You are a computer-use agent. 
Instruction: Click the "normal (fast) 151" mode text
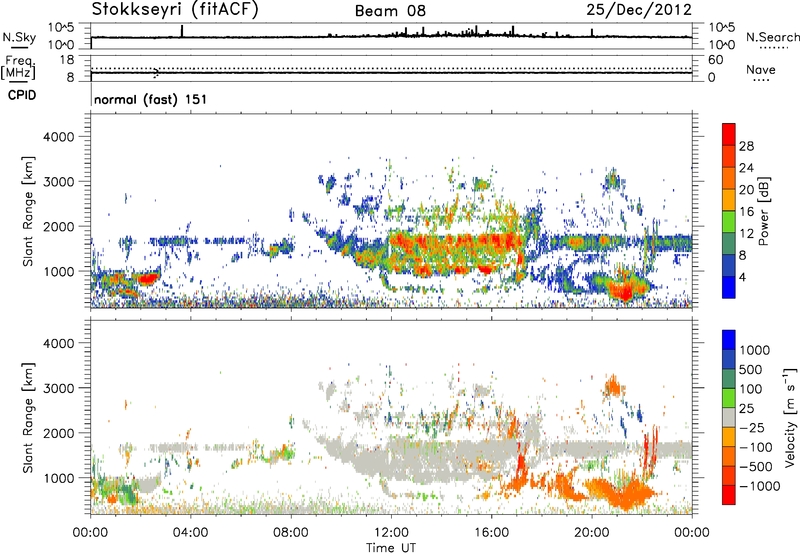pyautogui.click(x=151, y=99)
